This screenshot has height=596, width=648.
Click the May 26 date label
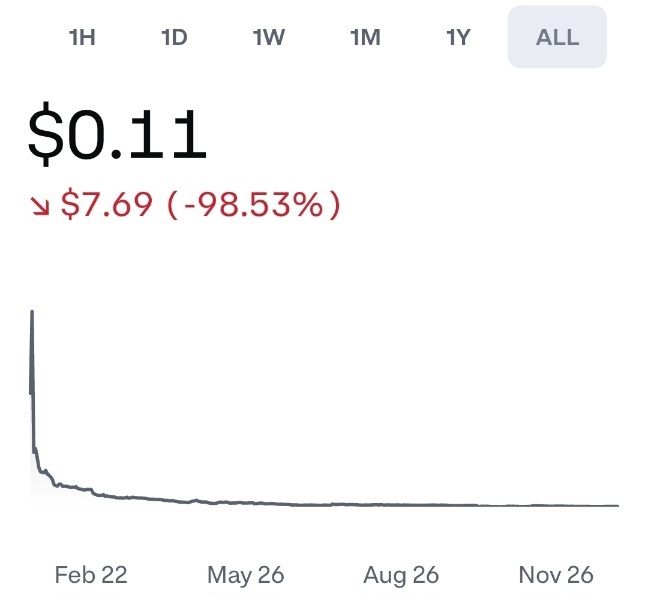[x=245, y=575]
